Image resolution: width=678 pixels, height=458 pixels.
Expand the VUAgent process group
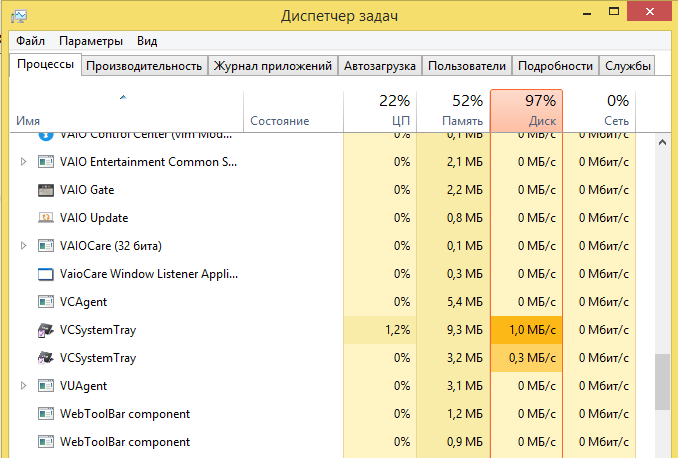[x=25, y=385]
